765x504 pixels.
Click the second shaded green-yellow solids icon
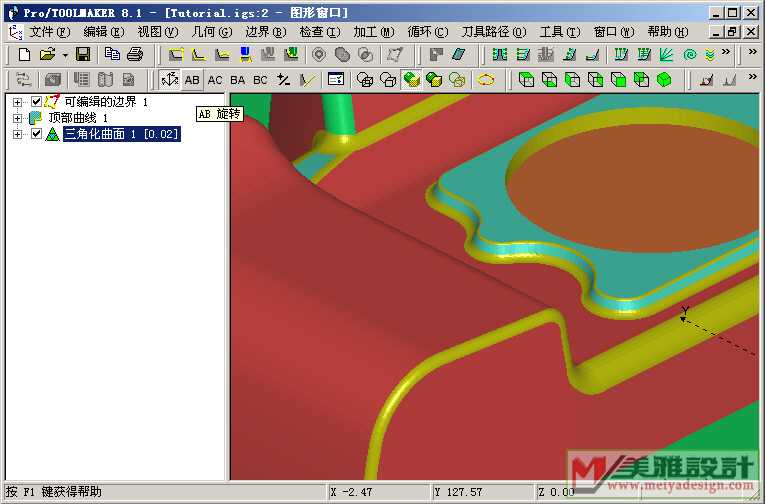(x=434, y=80)
